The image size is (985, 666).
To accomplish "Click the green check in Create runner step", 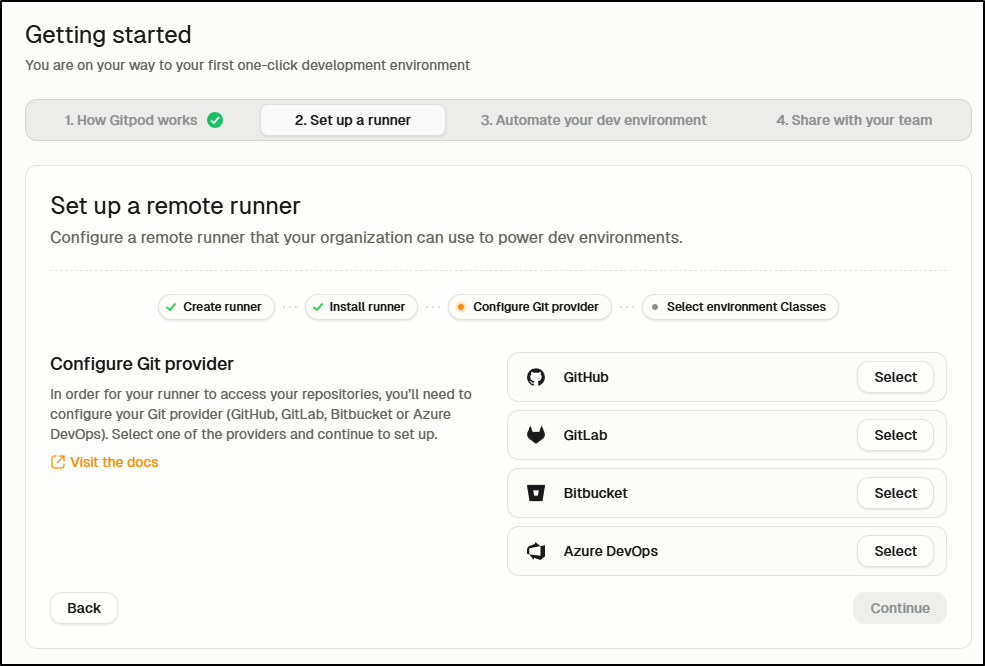I will pyautogui.click(x=171, y=307).
